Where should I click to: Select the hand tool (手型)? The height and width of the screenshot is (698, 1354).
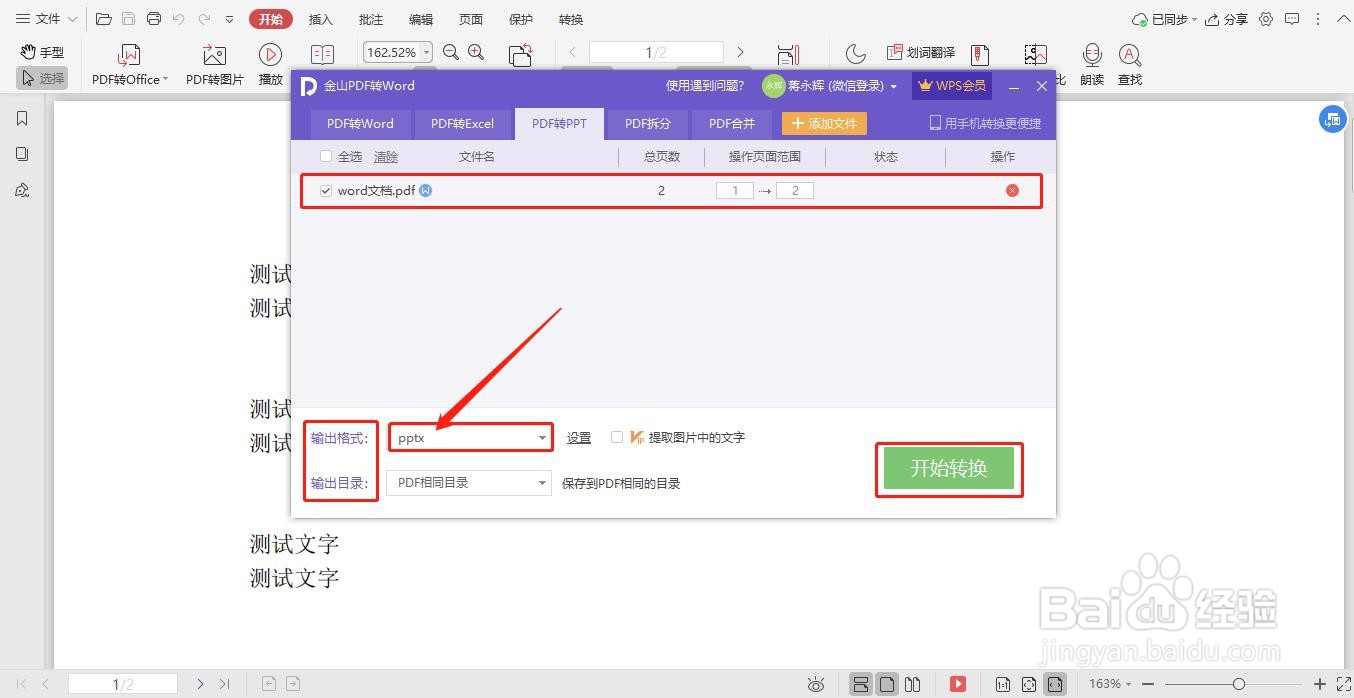click(x=40, y=53)
